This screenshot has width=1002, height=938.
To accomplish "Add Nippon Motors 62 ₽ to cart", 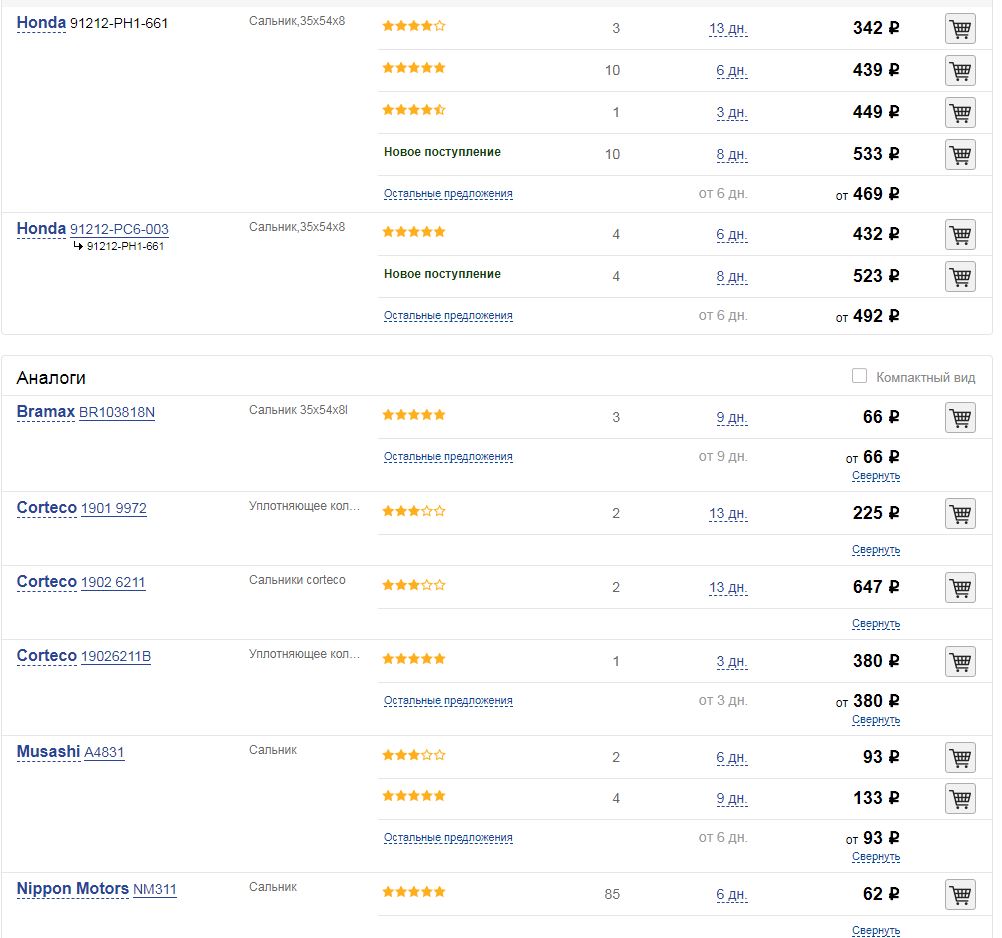I will [960, 895].
